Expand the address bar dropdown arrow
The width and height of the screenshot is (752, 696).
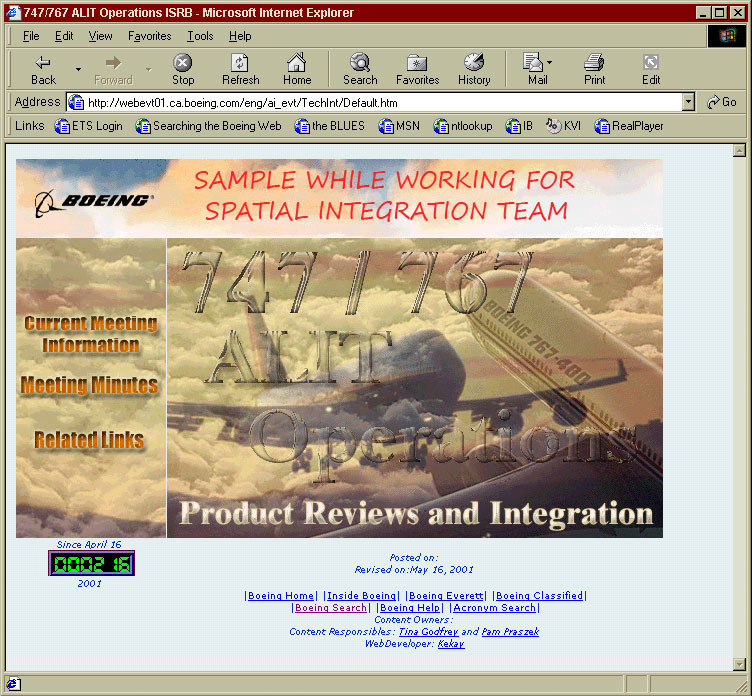pos(688,102)
